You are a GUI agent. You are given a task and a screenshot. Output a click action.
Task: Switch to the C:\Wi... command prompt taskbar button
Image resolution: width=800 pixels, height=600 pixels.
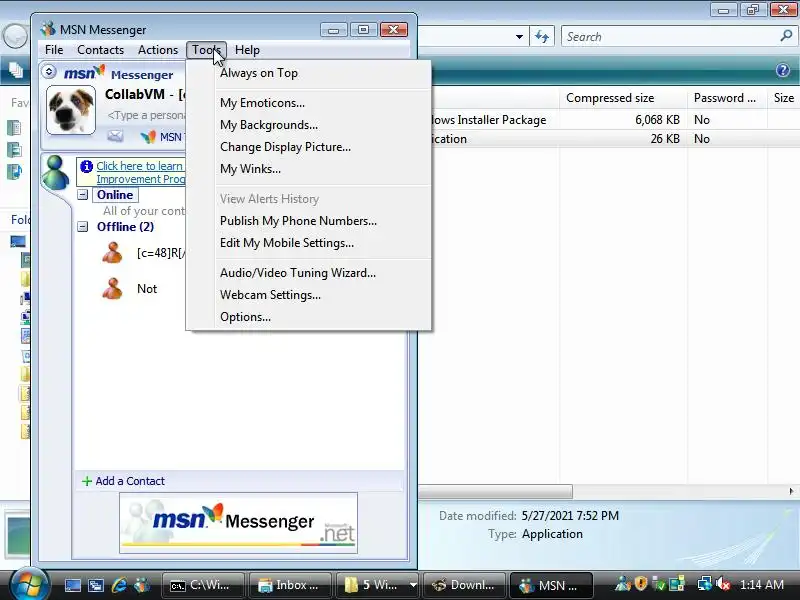(203, 585)
